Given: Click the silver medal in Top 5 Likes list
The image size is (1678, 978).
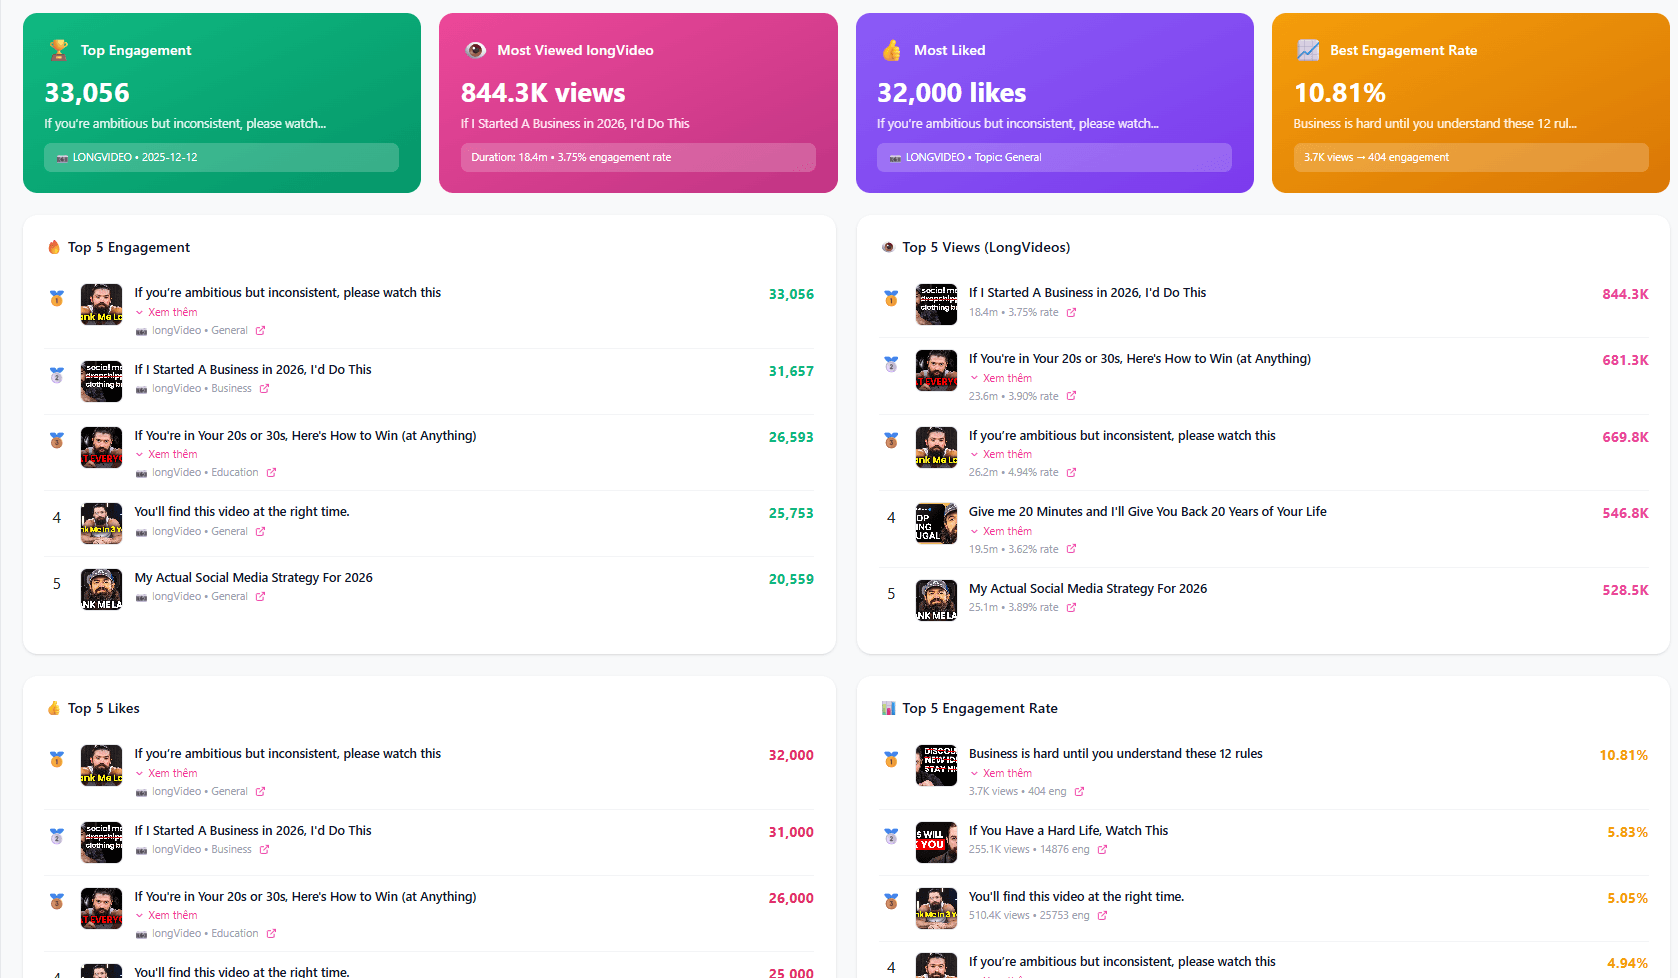Looking at the screenshot, I should point(56,836).
